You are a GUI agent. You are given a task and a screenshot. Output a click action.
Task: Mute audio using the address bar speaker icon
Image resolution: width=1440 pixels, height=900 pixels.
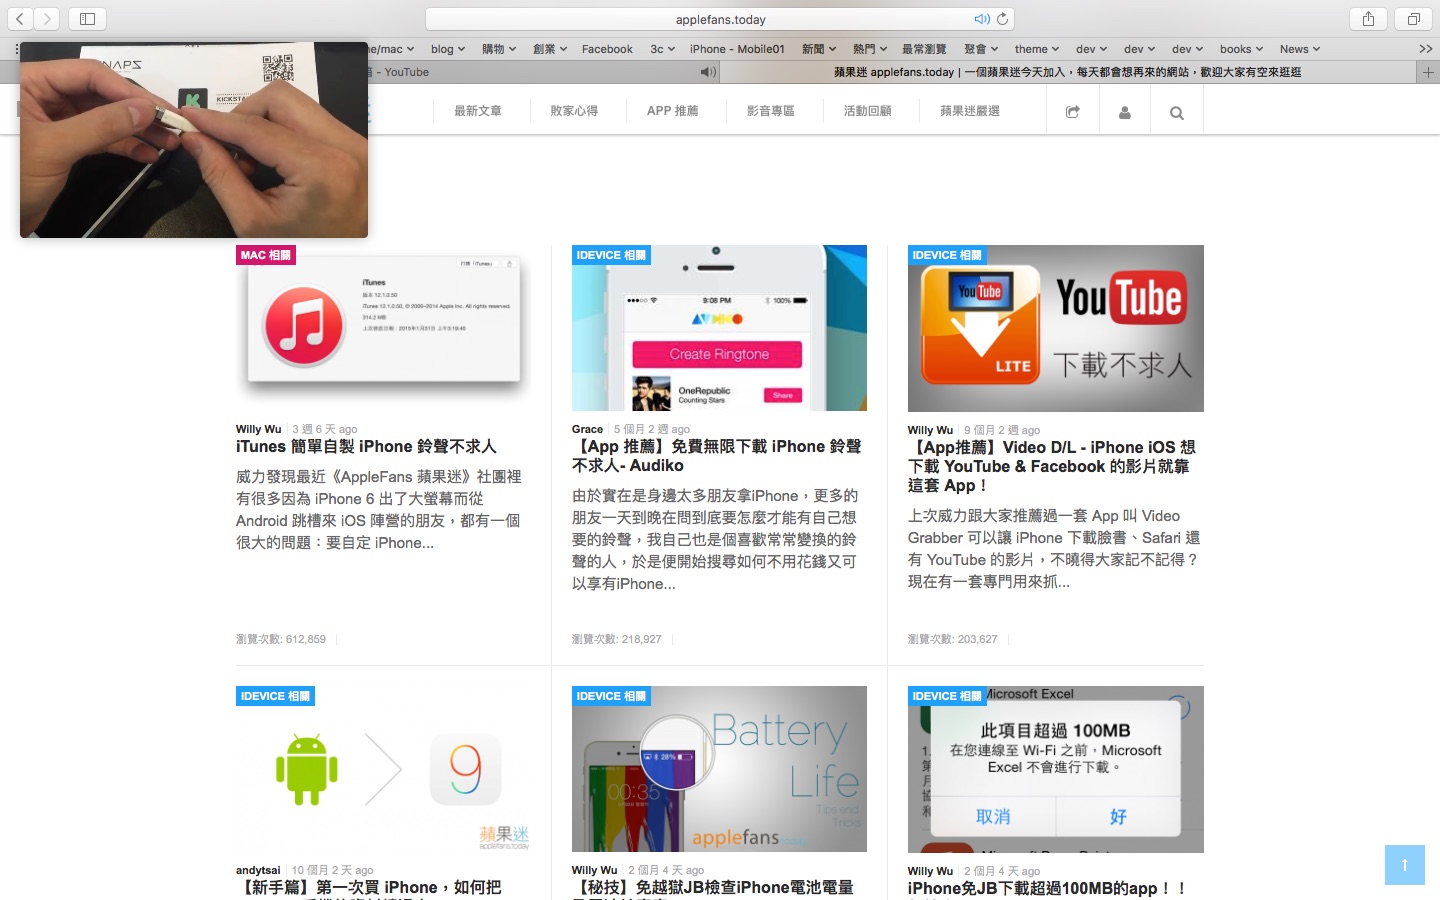[x=982, y=19]
